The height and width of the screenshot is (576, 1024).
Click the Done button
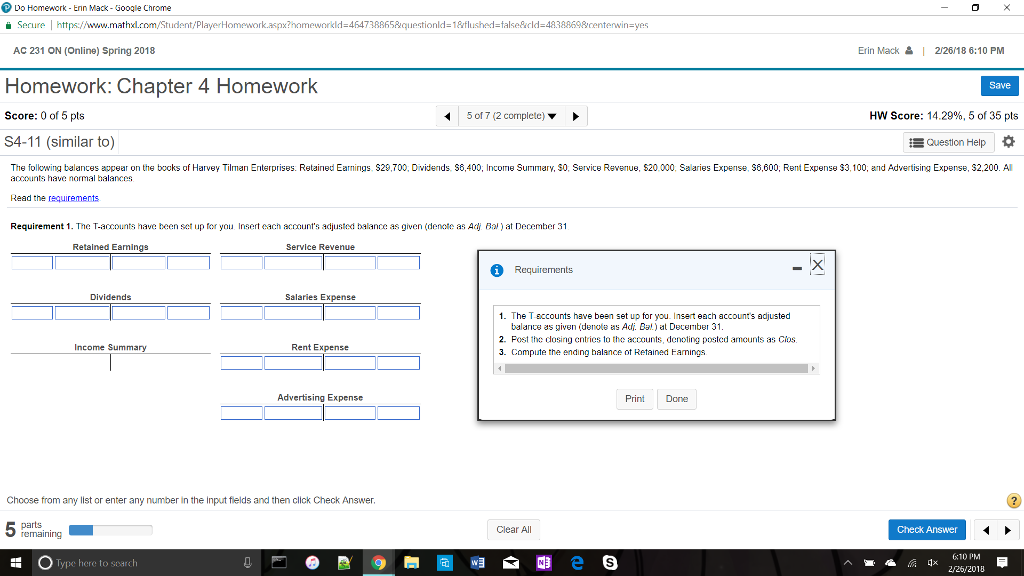pos(677,398)
